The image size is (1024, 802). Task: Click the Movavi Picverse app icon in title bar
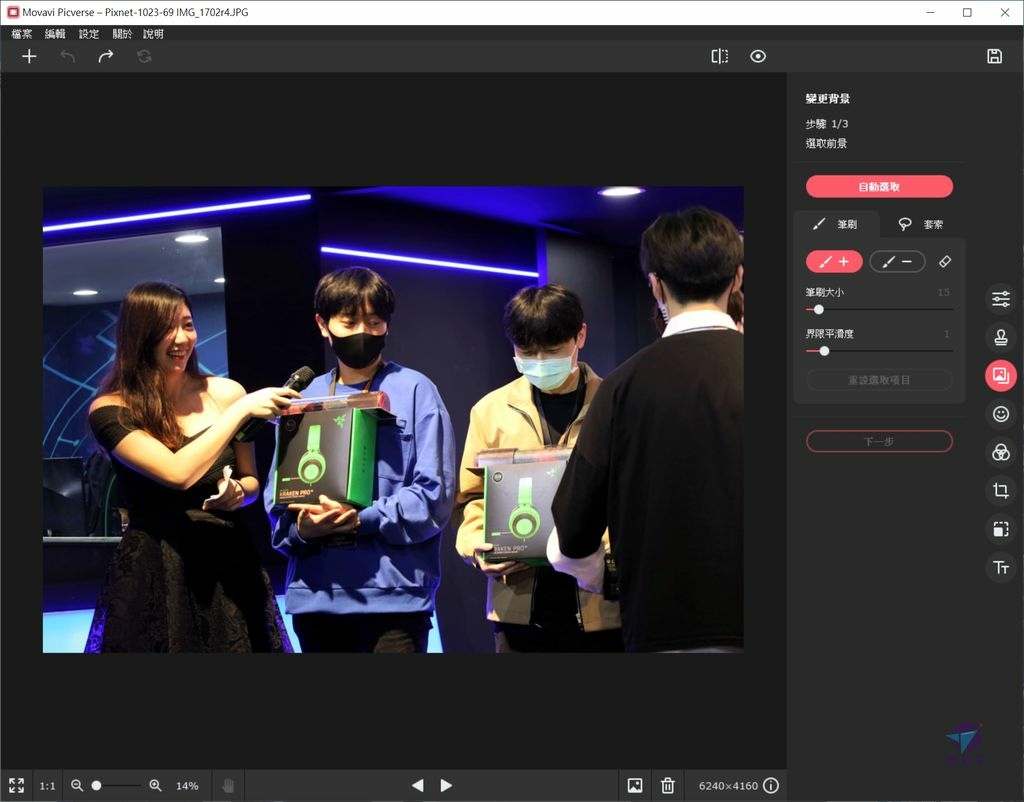pos(13,12)
